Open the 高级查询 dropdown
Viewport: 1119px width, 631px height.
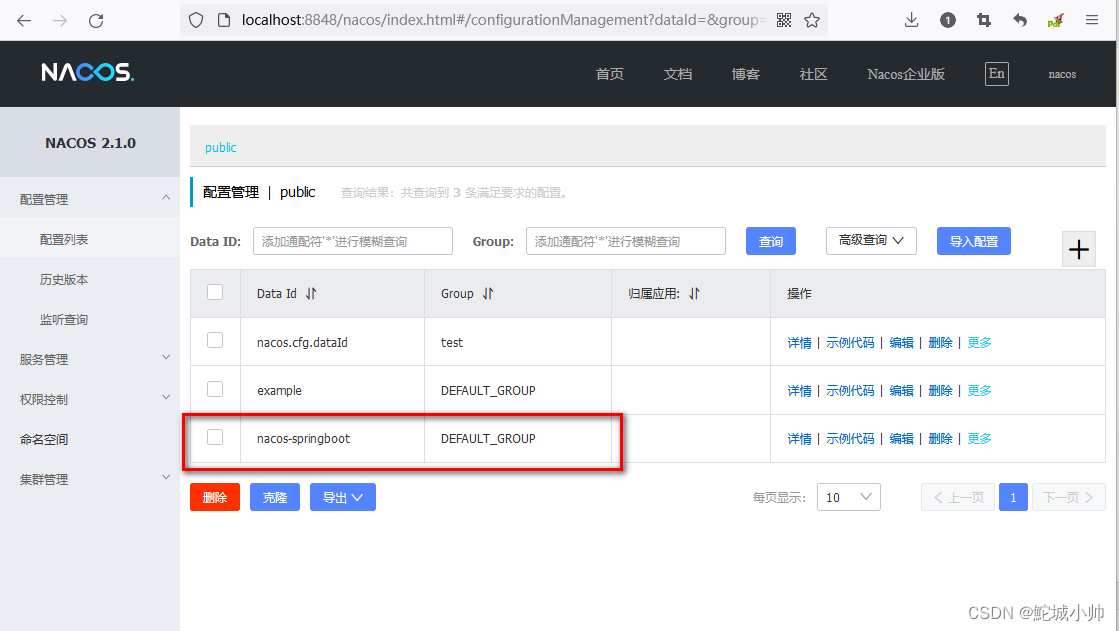click(870, 240)
